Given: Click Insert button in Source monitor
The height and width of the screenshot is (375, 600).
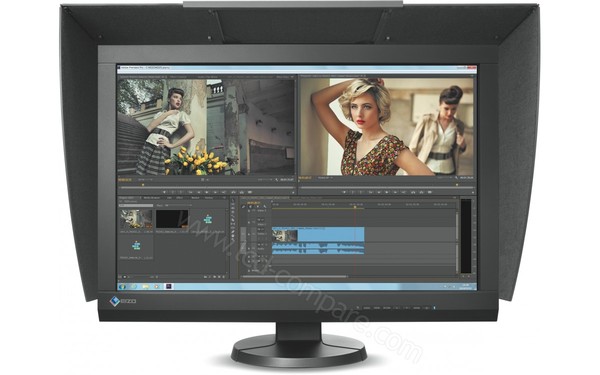Looking at the screenshot, I should [x=233, y=192].
